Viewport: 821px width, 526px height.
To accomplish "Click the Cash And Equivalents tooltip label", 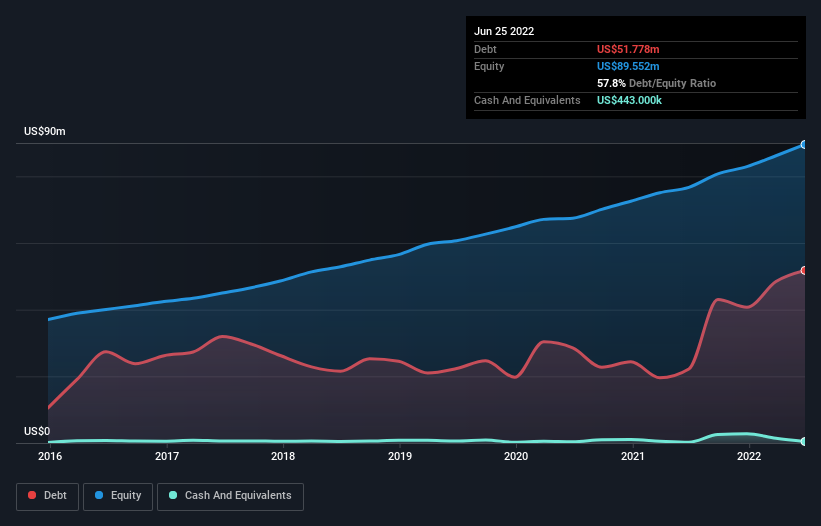I will 527,100.
